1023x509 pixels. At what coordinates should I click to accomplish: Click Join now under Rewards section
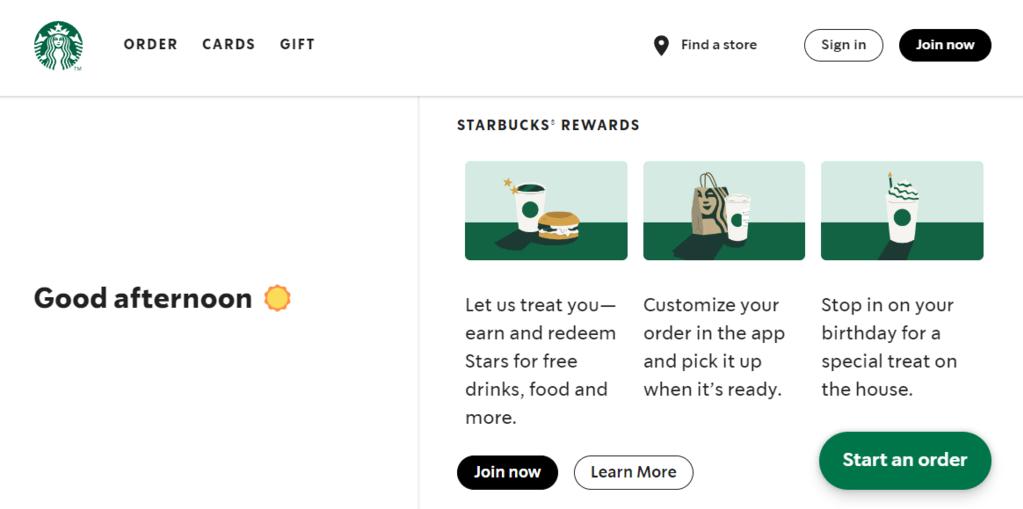507,472
